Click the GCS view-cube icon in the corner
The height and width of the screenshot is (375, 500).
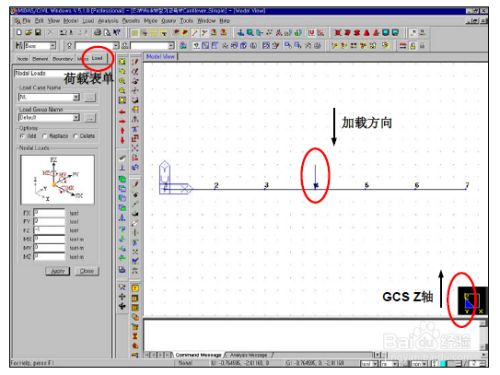click(x=472, y=301)
